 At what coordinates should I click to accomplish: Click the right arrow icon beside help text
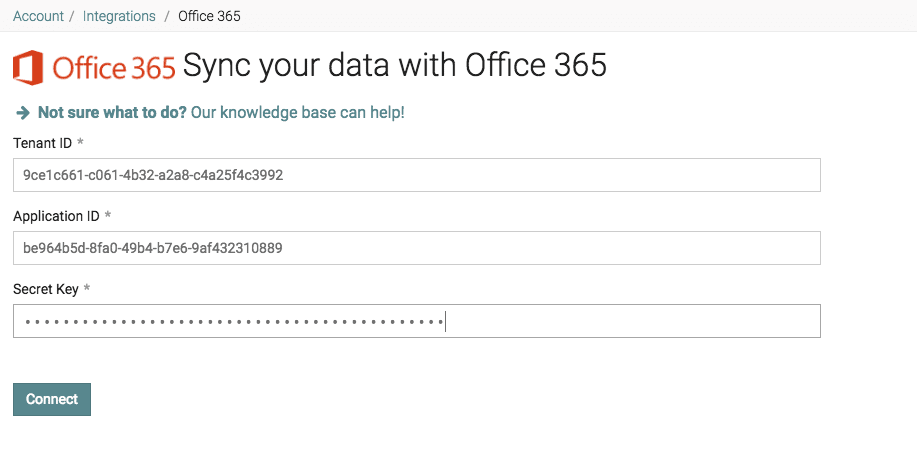[23, 113]
